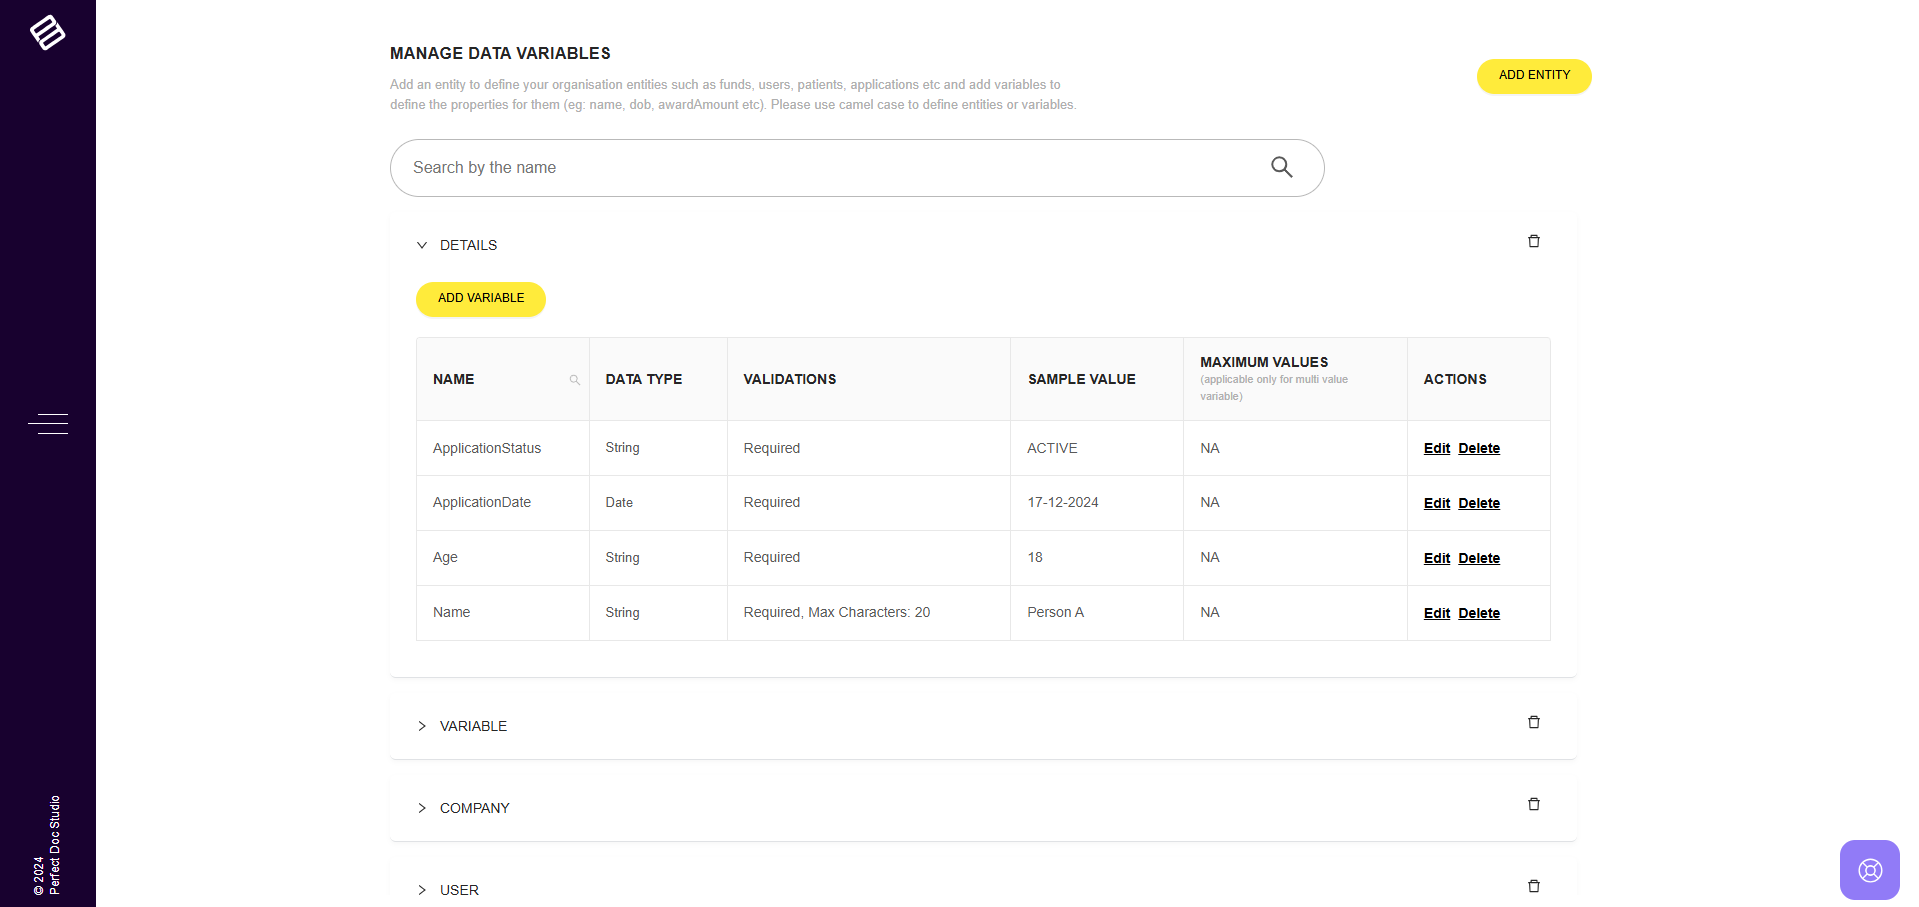This screenshot has width=1919, height=907.
Task: Expand the COMPANY entity section
Action: coord(422,808)
